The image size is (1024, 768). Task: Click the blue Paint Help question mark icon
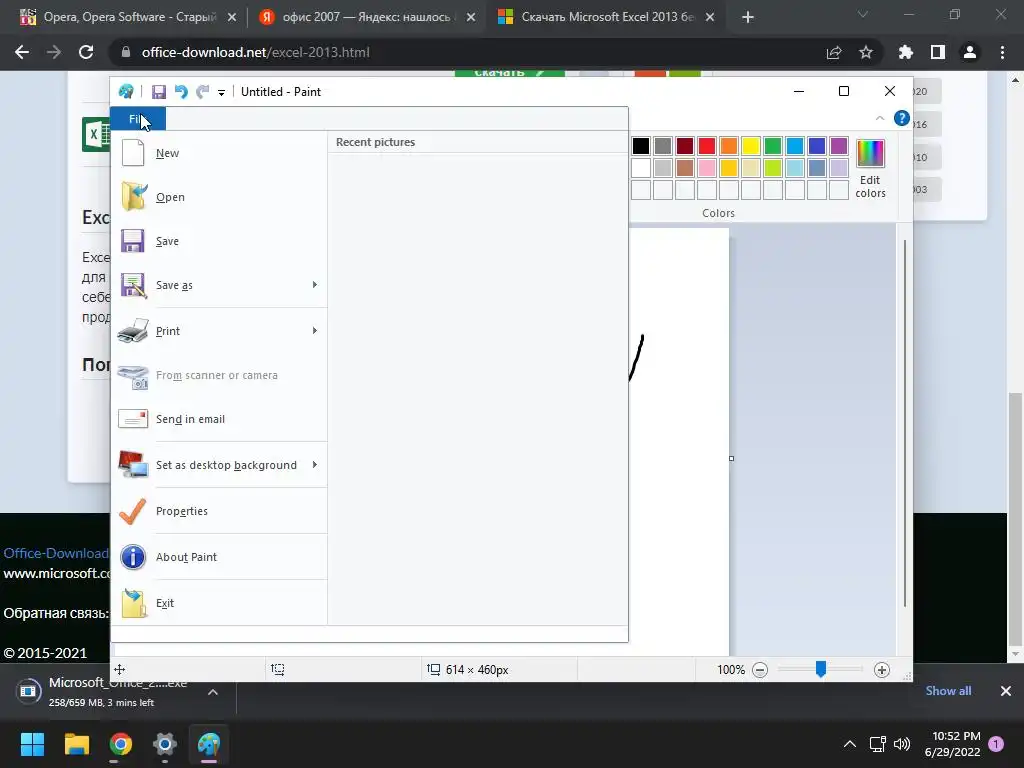point(901,118)
